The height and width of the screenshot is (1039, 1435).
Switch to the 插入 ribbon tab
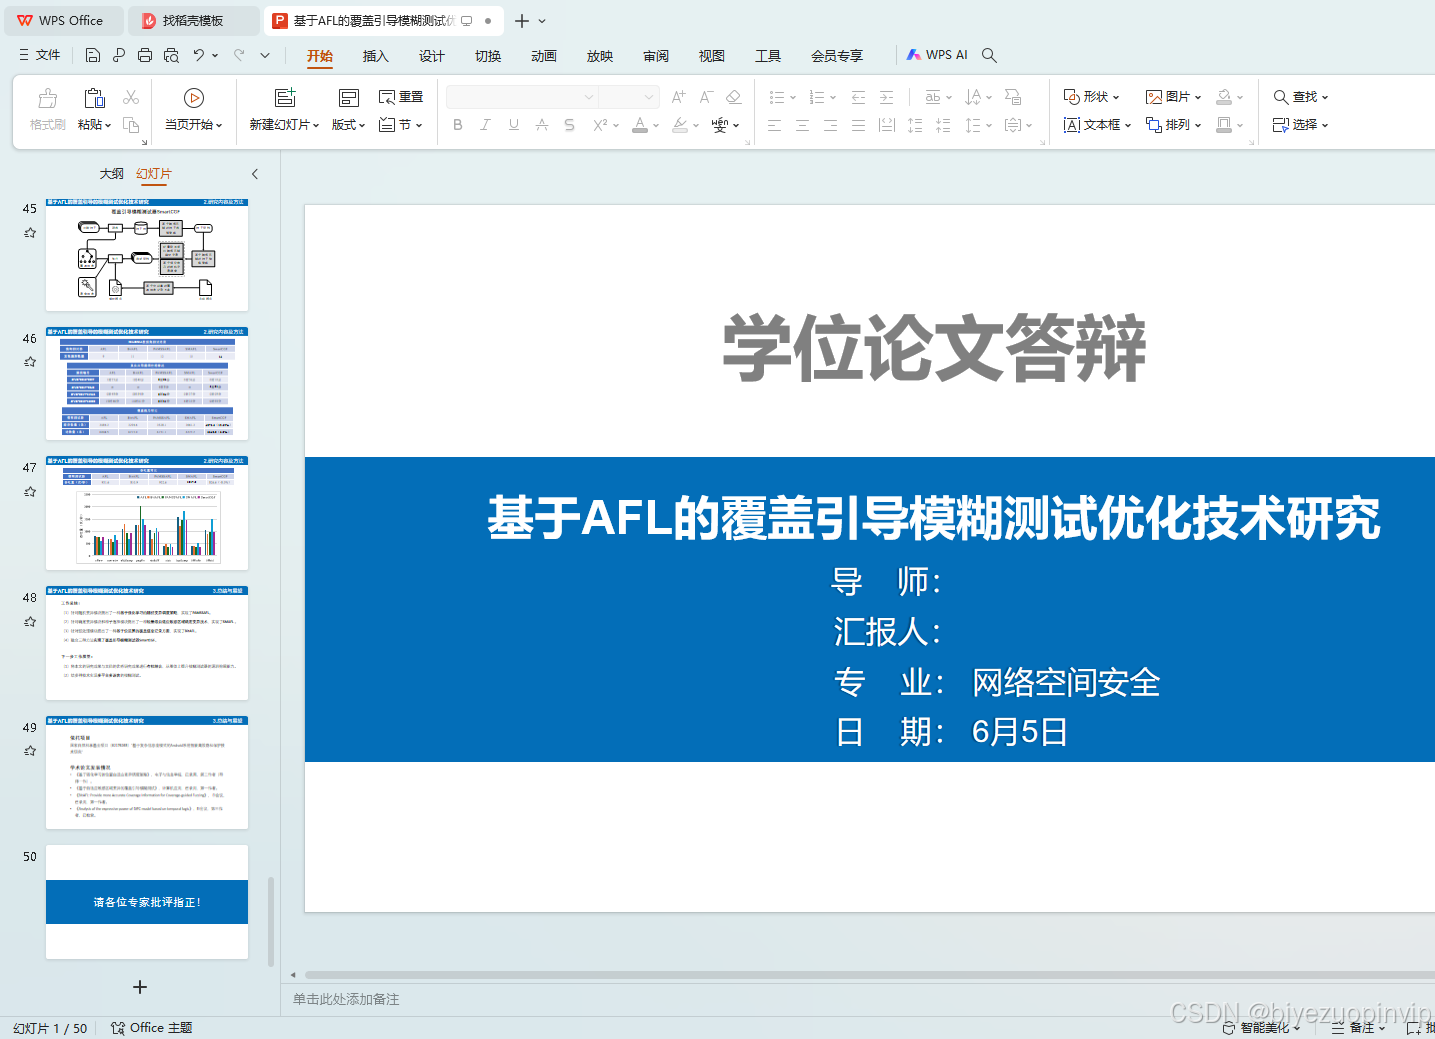375,56
